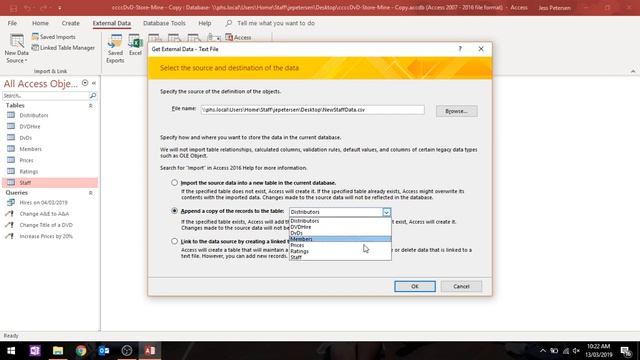Cancel the Get External Data dialog
Screen dimensions: 640x360
click(x=461, y=287)
